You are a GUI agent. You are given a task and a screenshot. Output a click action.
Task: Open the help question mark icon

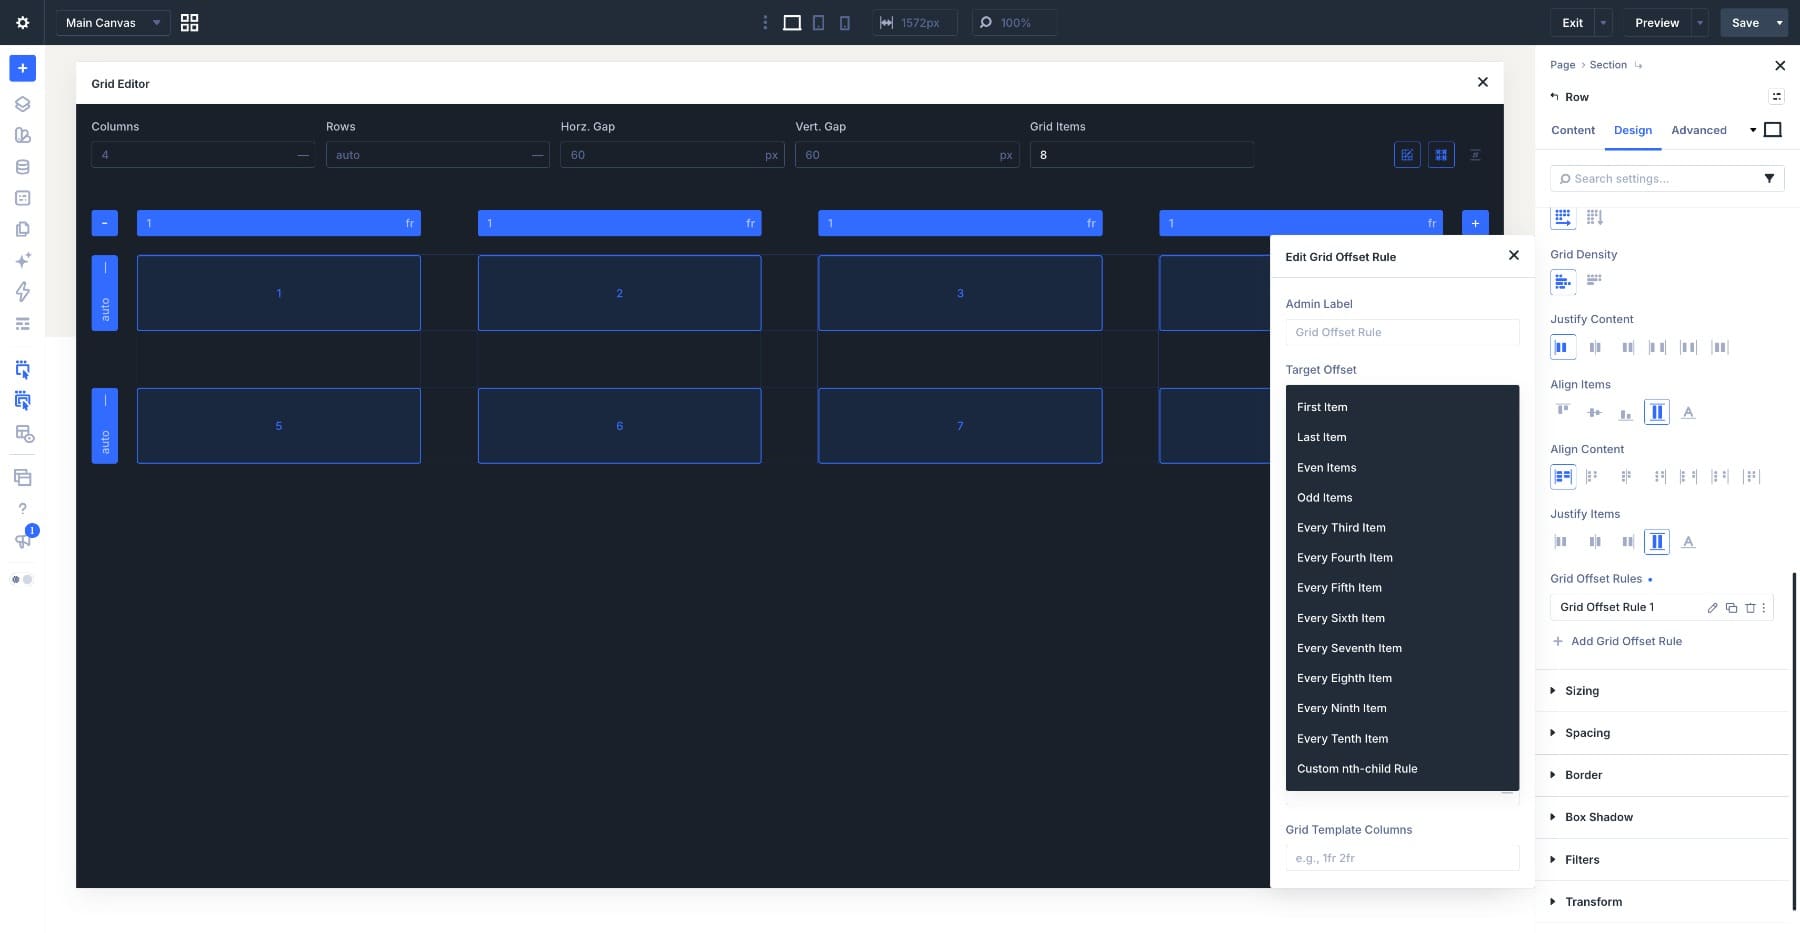(22, 508)
